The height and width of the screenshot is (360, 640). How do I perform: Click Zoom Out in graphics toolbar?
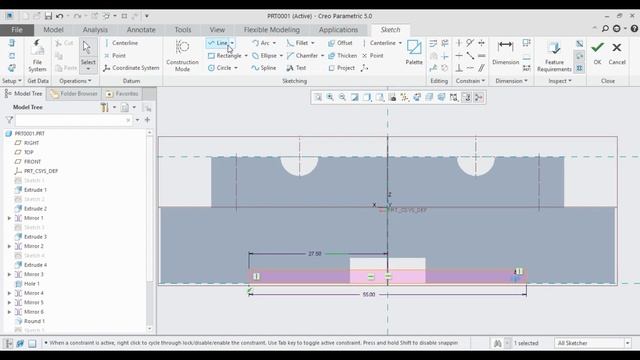click(342, 97)
